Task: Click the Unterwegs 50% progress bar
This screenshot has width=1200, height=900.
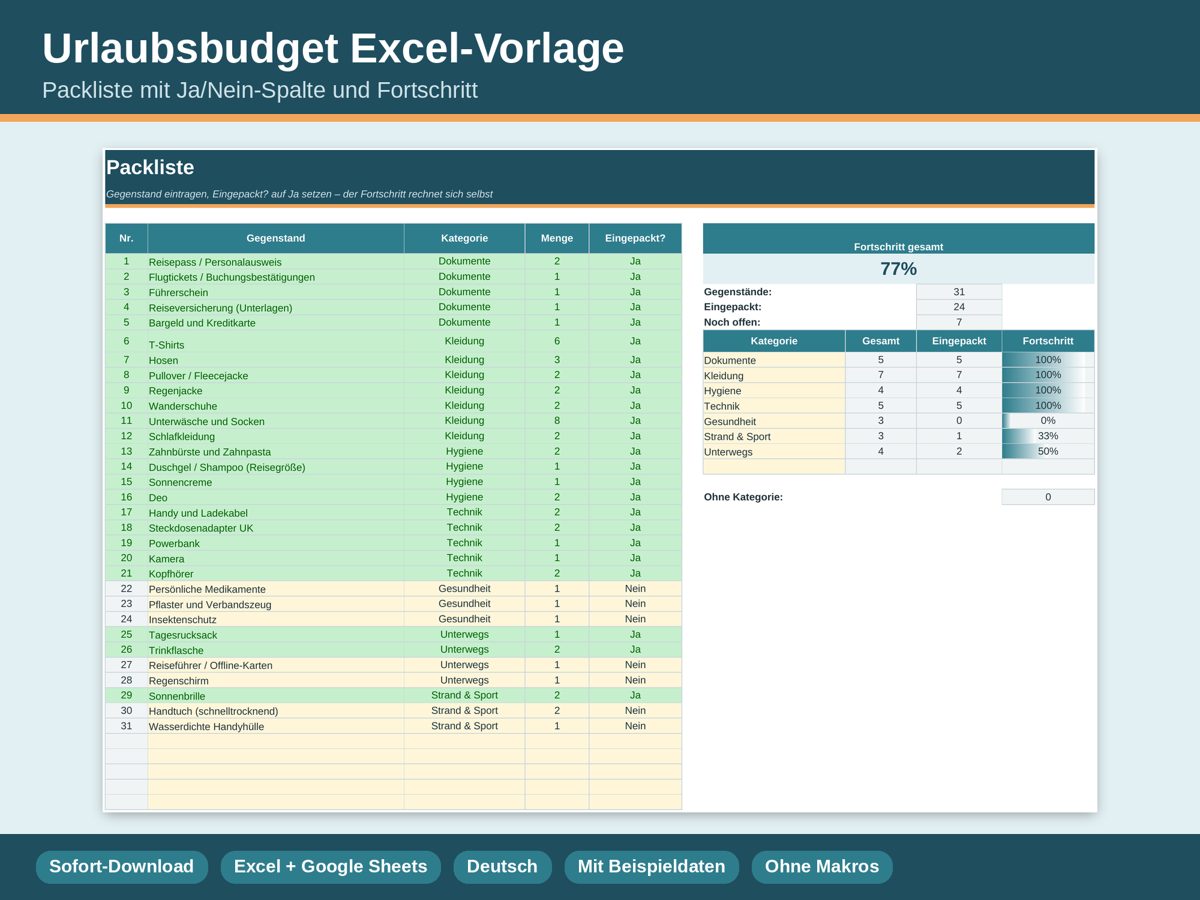Action: coord(1048,451)
